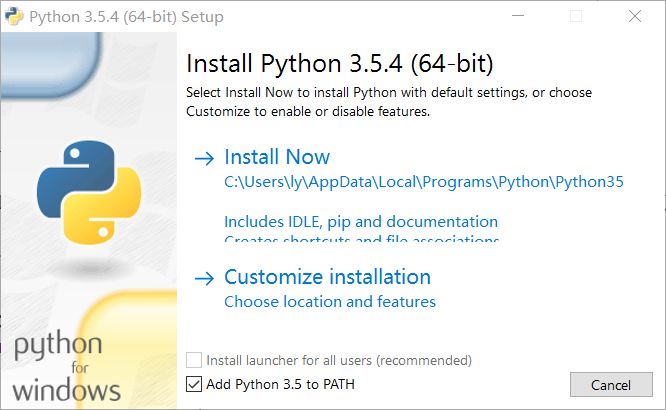
Task: Click the default install path under Install Now
Action: click(x=424, y=183)
